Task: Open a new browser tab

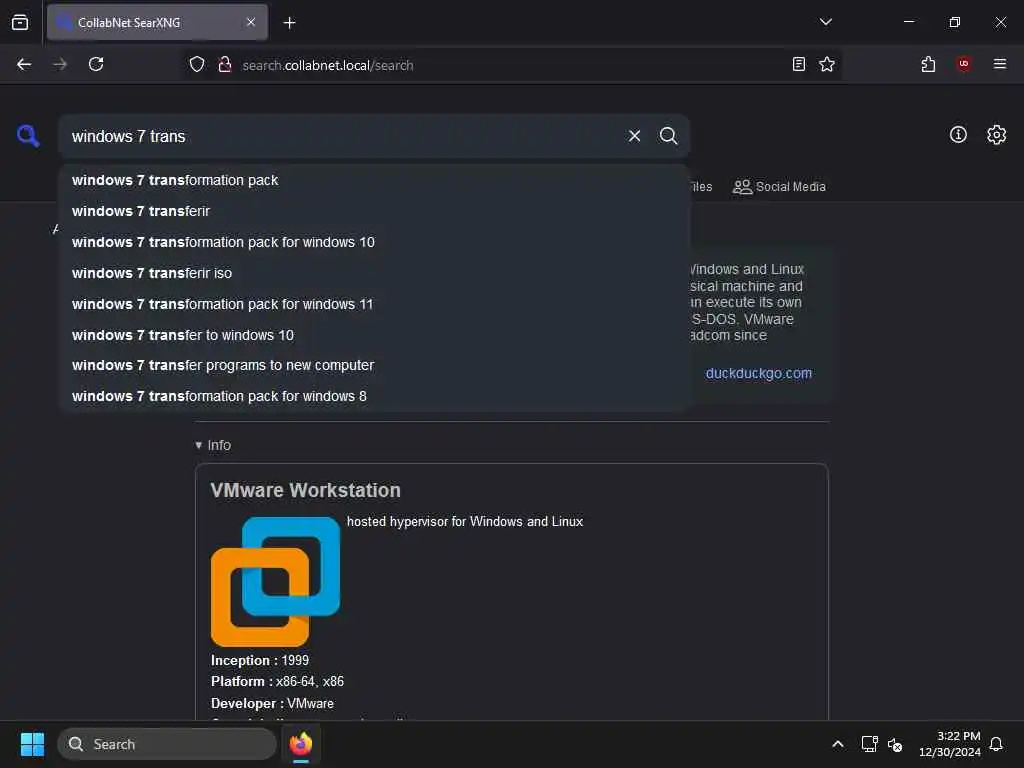Action: tap(289, 23)
